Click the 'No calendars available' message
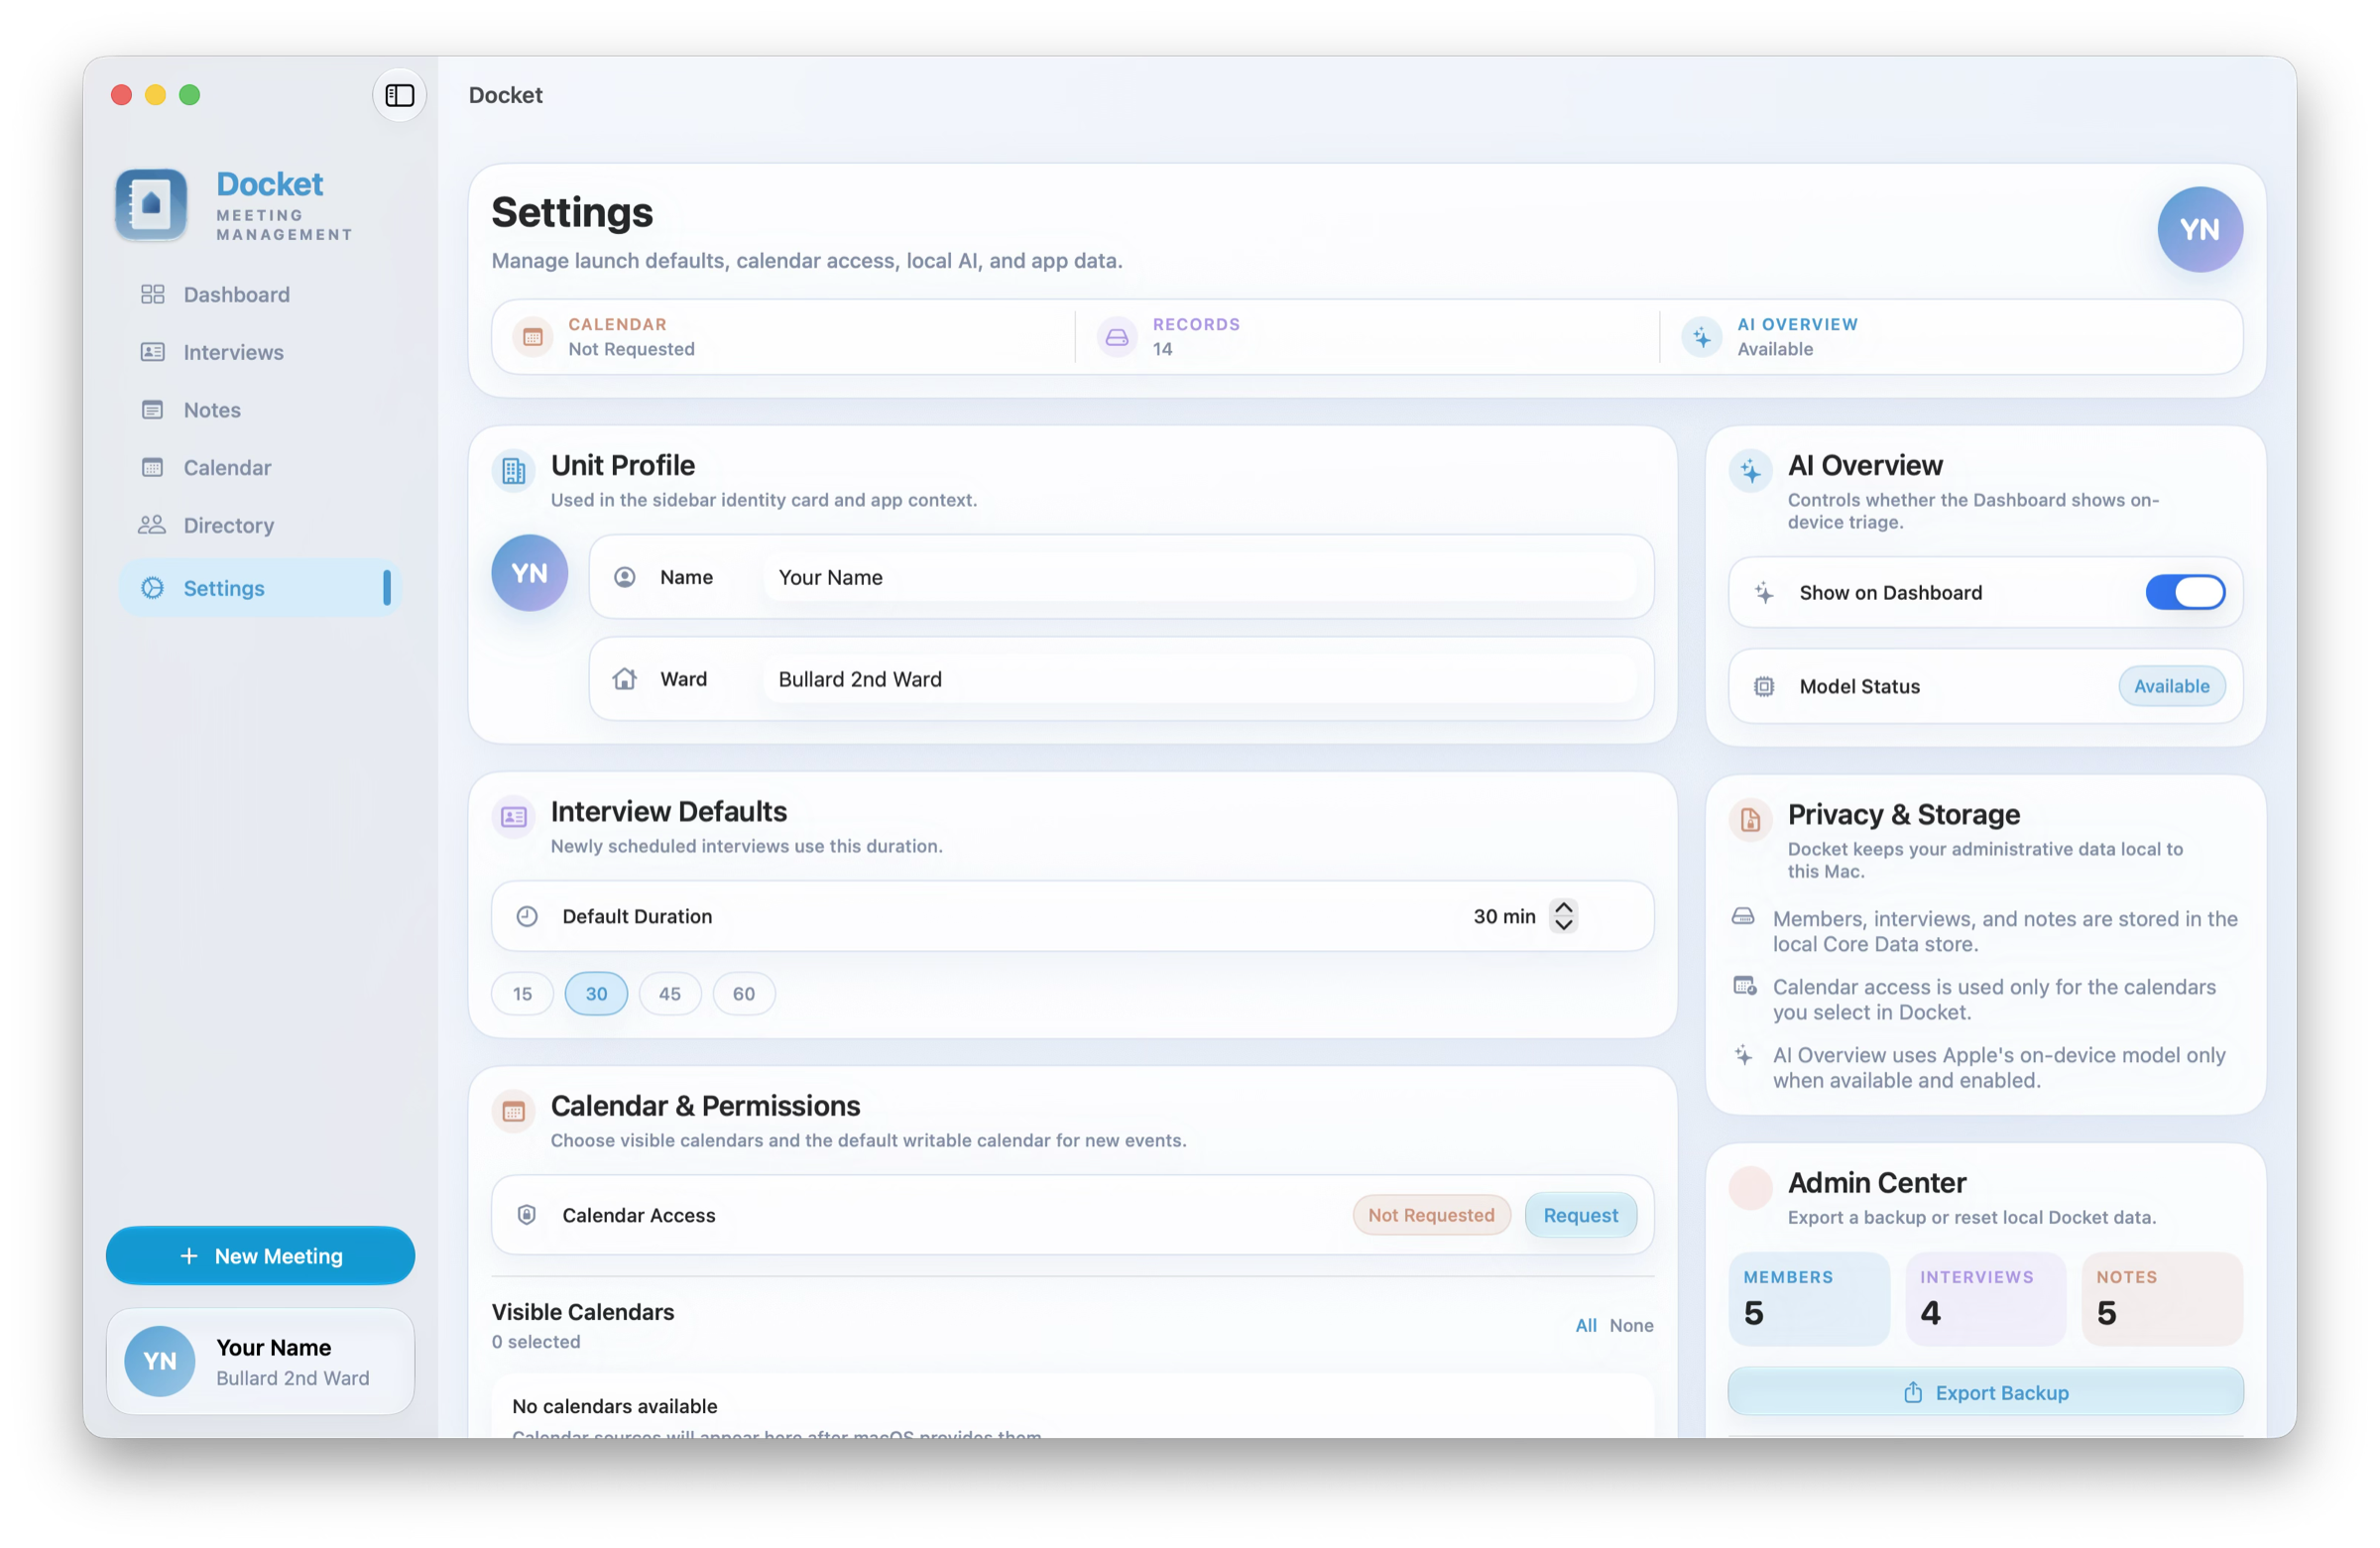The height and width of the screenshot is (1548, 2380). (615, 1406)
